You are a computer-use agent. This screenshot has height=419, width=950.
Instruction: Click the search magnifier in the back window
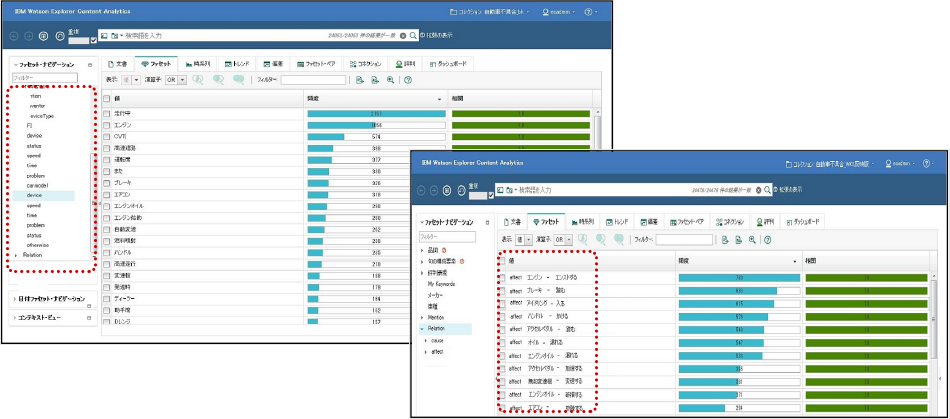pos(413,36)
